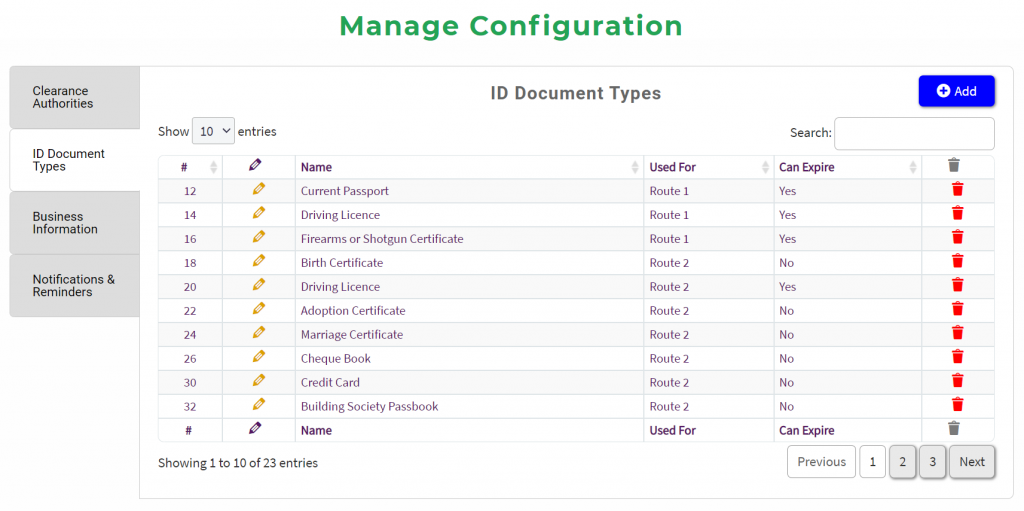The width and height of the screenshot is (1024, 511).
Task: Open the Business Information tab
Action: [x=75, y=223]
